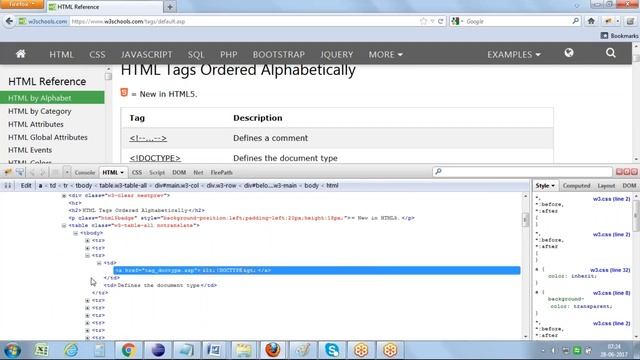Click the Firefox URL address bar
This screenshot has width=640, height=360.
(245, 21)
